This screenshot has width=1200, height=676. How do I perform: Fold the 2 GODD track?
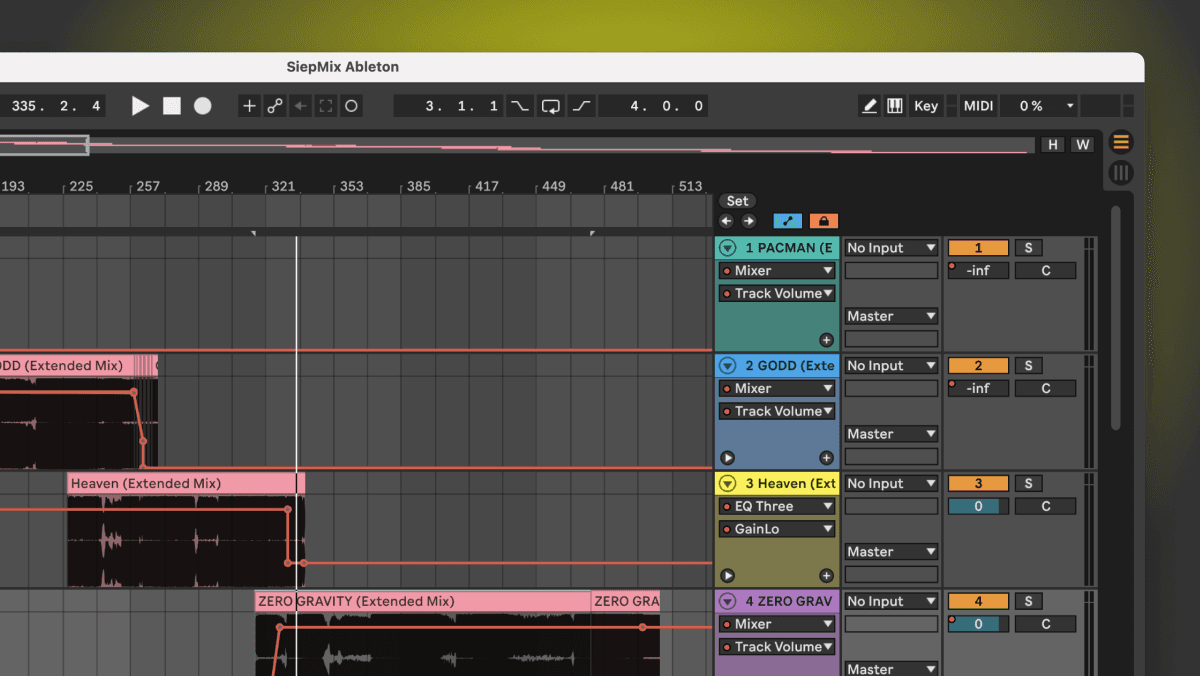(728, 366)
